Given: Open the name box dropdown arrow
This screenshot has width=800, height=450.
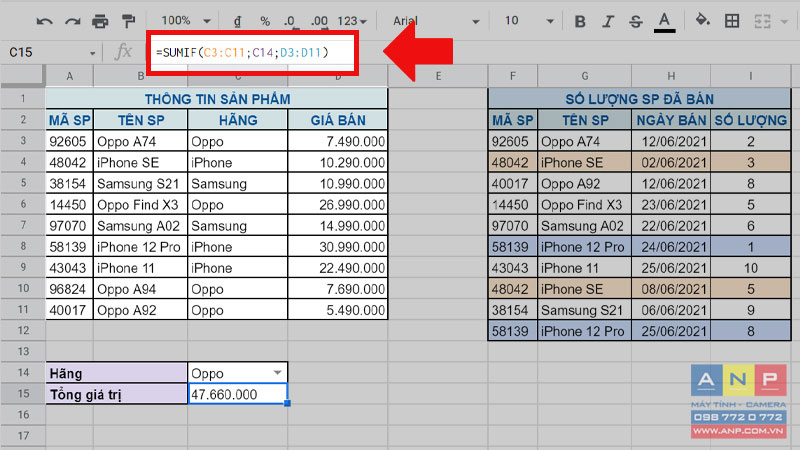Looking at the screenshot, I should 92,53.
